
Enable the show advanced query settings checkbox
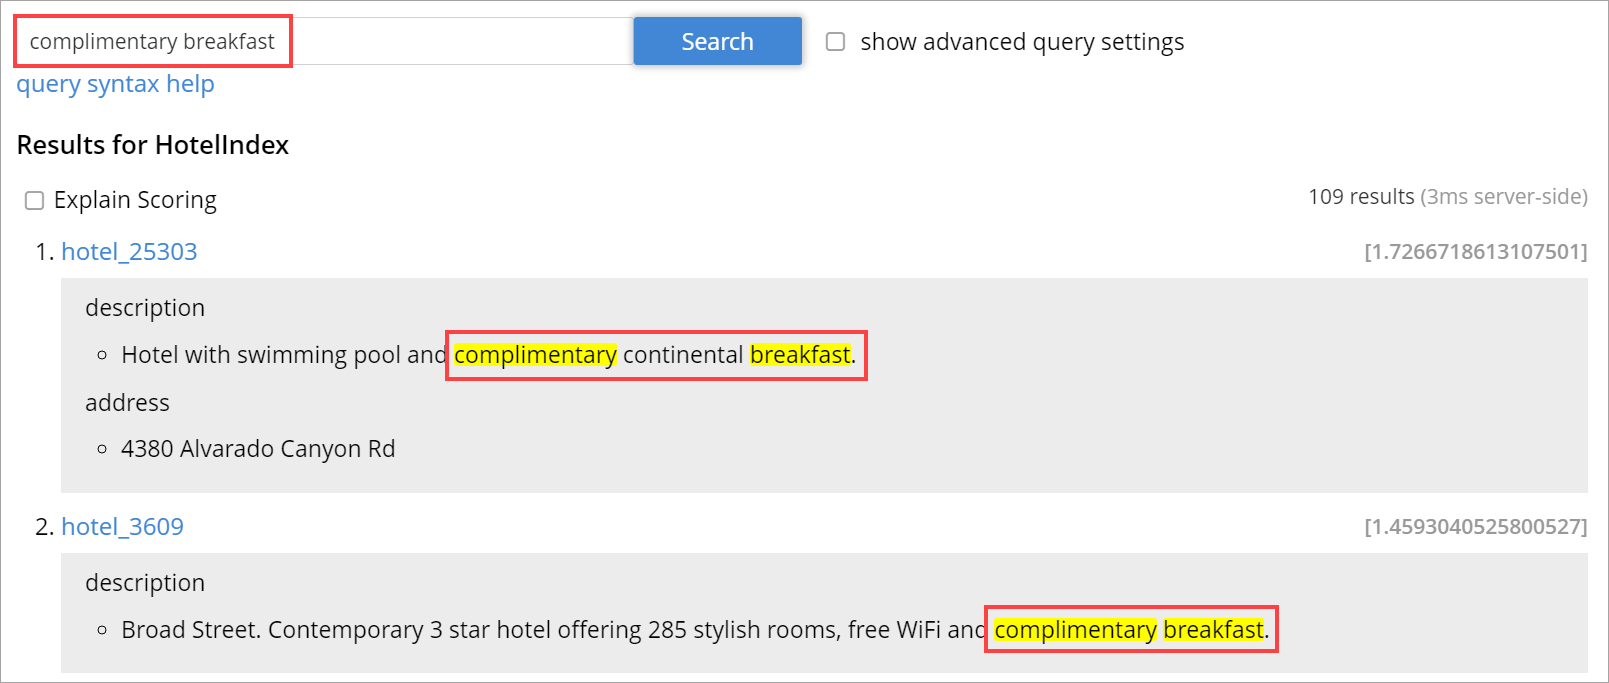coord(835,42)
